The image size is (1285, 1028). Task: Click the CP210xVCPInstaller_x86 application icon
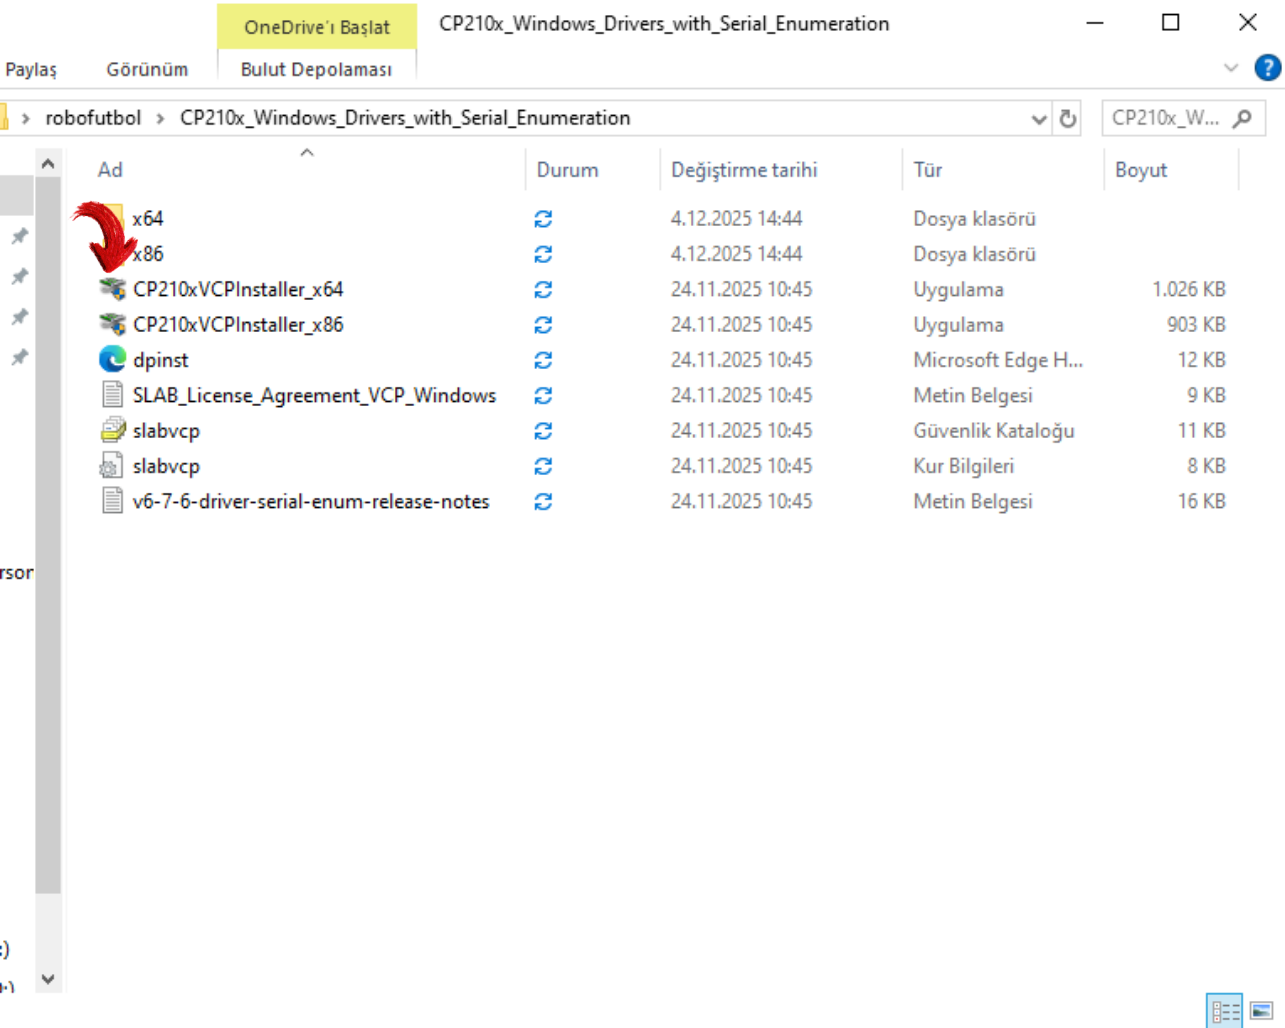pyautogui.click(x=113, y=325)
